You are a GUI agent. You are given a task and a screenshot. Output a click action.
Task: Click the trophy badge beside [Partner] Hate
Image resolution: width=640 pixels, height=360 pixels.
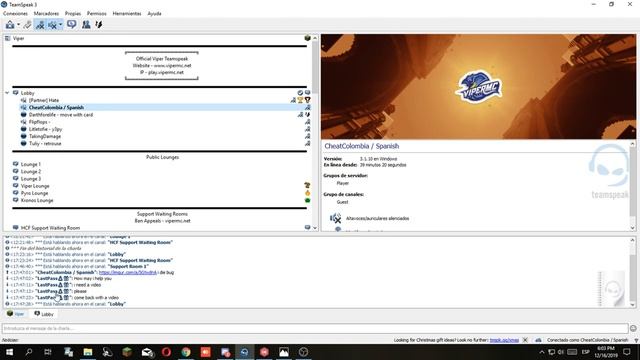coord(300,100)
